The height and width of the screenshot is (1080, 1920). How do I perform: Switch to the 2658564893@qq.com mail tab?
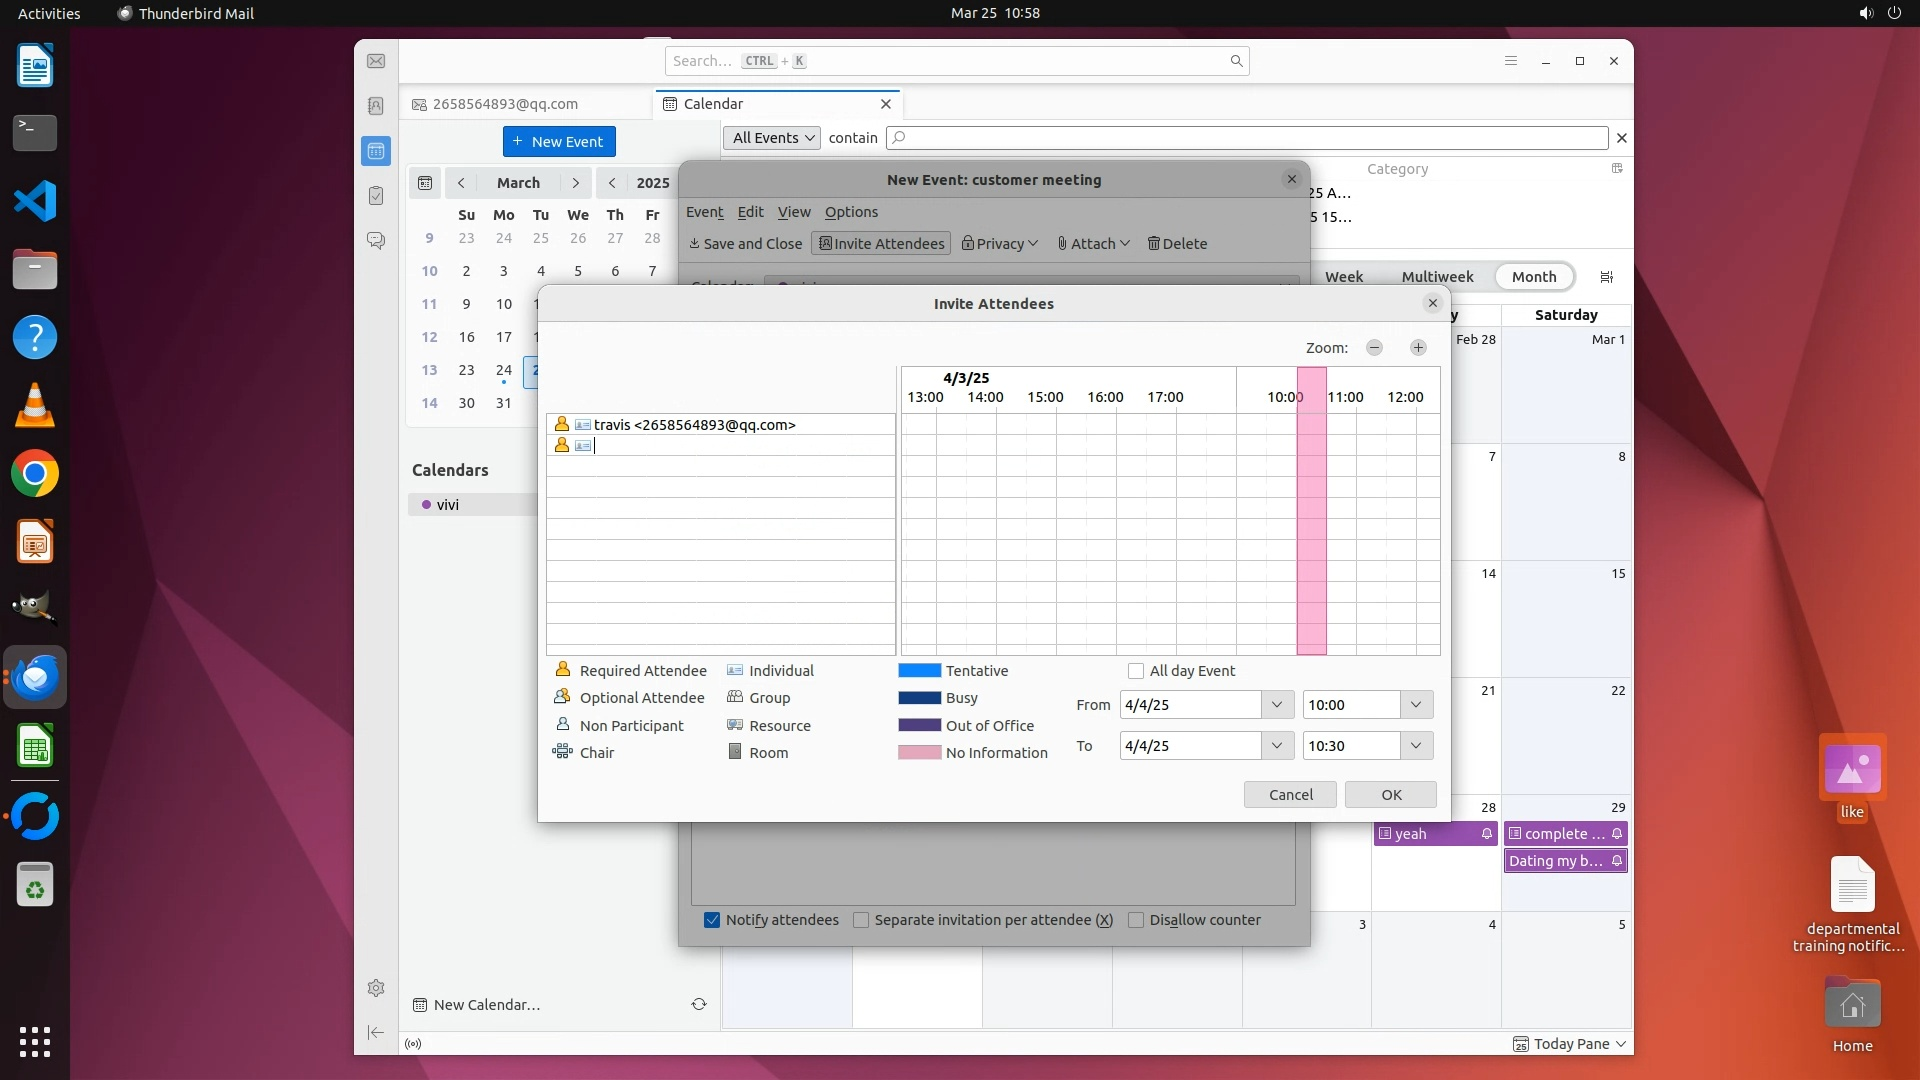[x=506, y=104]
